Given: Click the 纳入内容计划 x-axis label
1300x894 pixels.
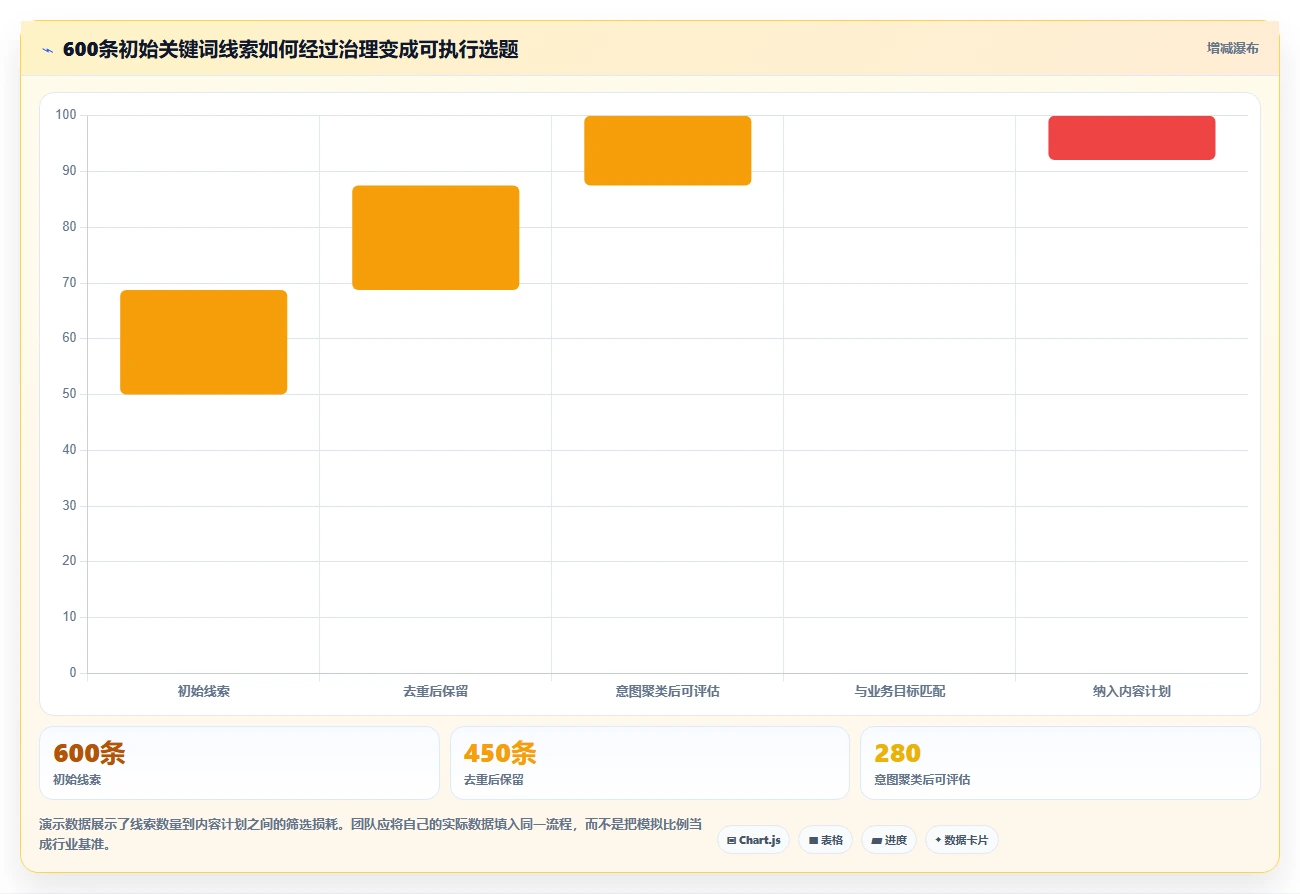Looking at the screenshot, I should click(1132, 691).
